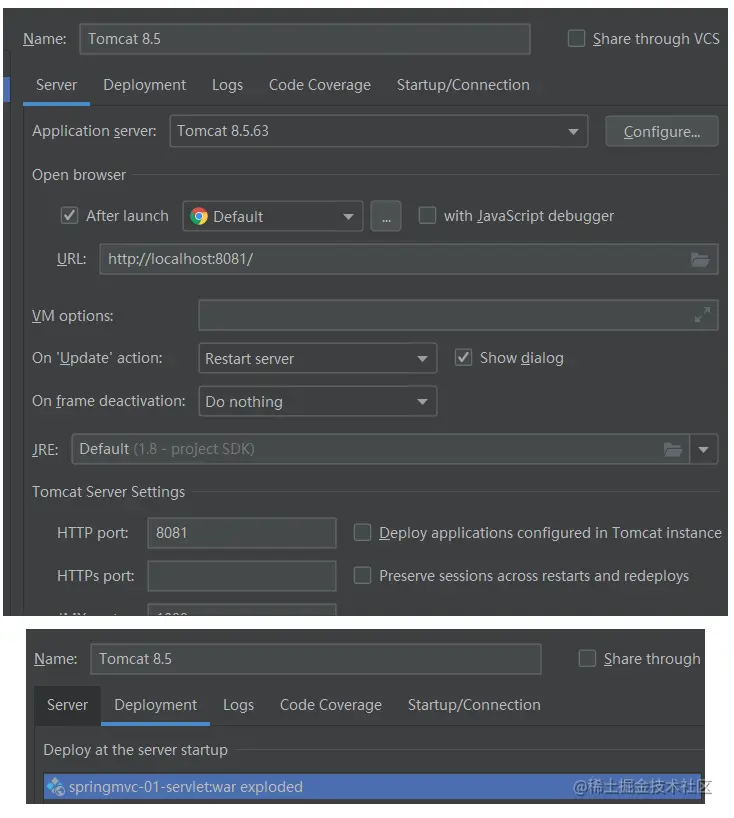The width and height of the screenshot is (734, 818).
Task: Open the Logs tab in upper dialog
Action: [227, 85]
